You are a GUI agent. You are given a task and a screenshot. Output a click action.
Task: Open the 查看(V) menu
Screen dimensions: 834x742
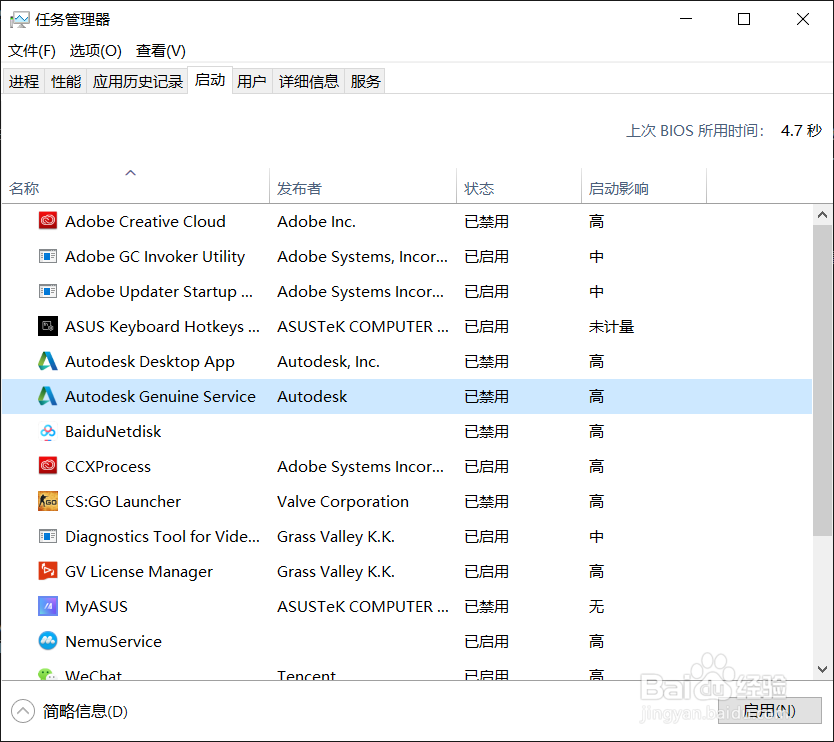click(161, 51)
